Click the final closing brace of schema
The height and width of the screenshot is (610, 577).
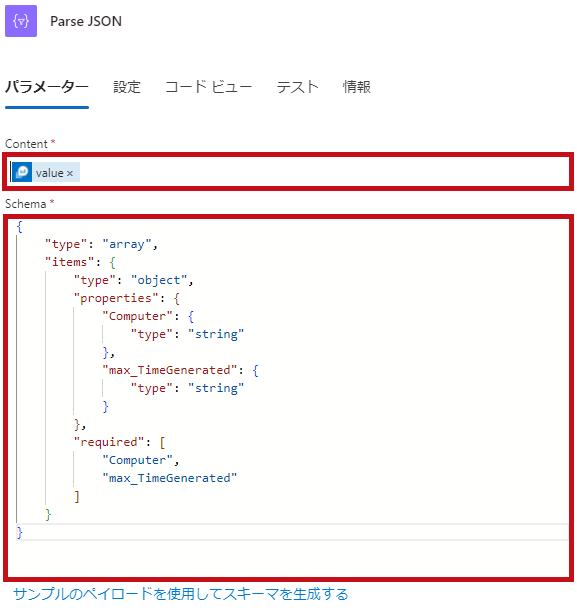click(x=20, y=532)
